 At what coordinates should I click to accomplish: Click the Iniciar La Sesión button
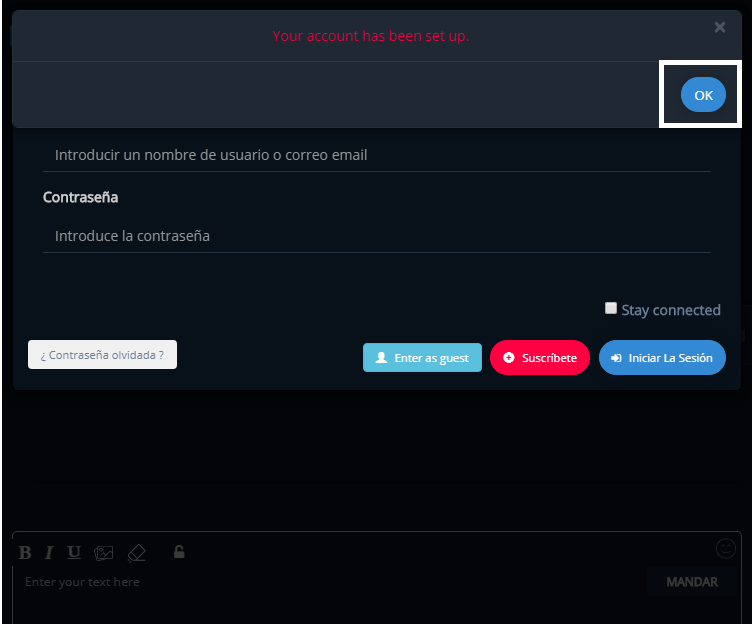(662, 358)
